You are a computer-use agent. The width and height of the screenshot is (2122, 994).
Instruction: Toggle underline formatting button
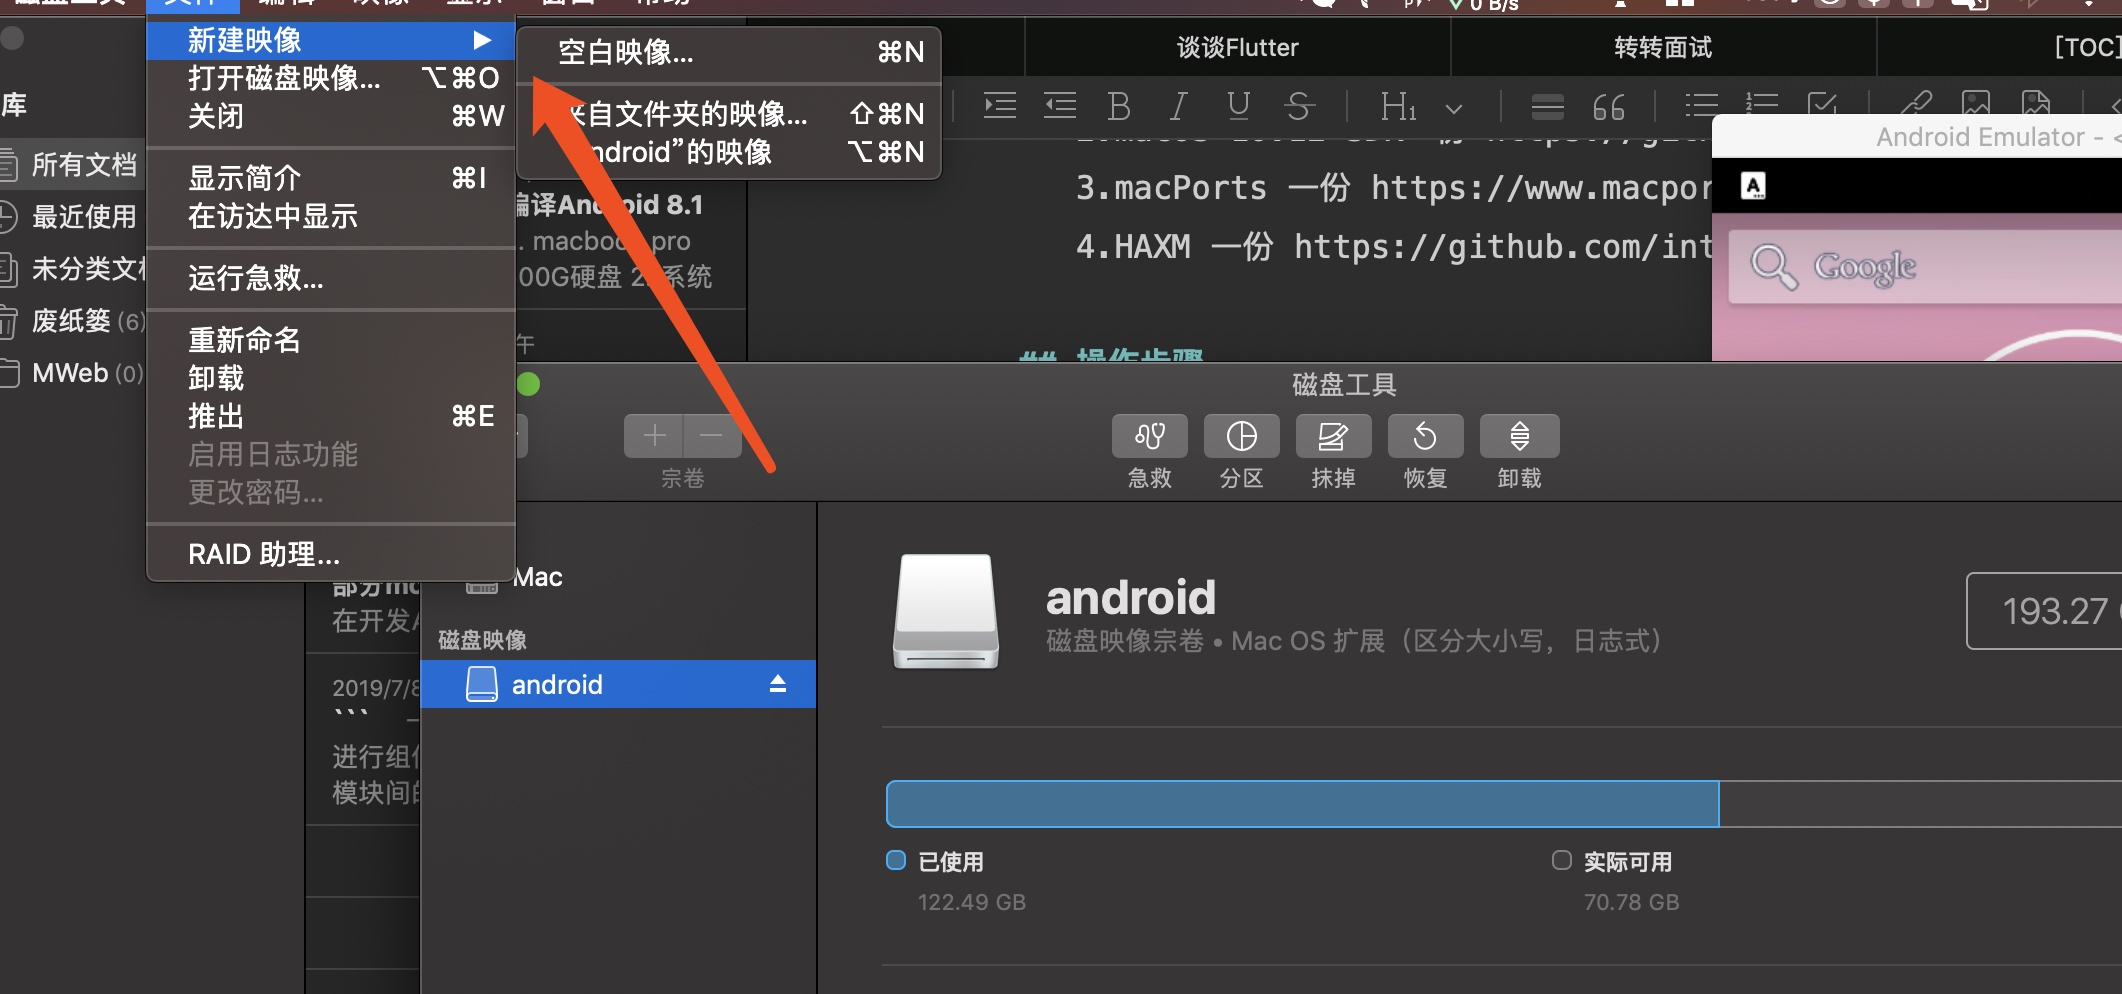(x=1238, y=105)
